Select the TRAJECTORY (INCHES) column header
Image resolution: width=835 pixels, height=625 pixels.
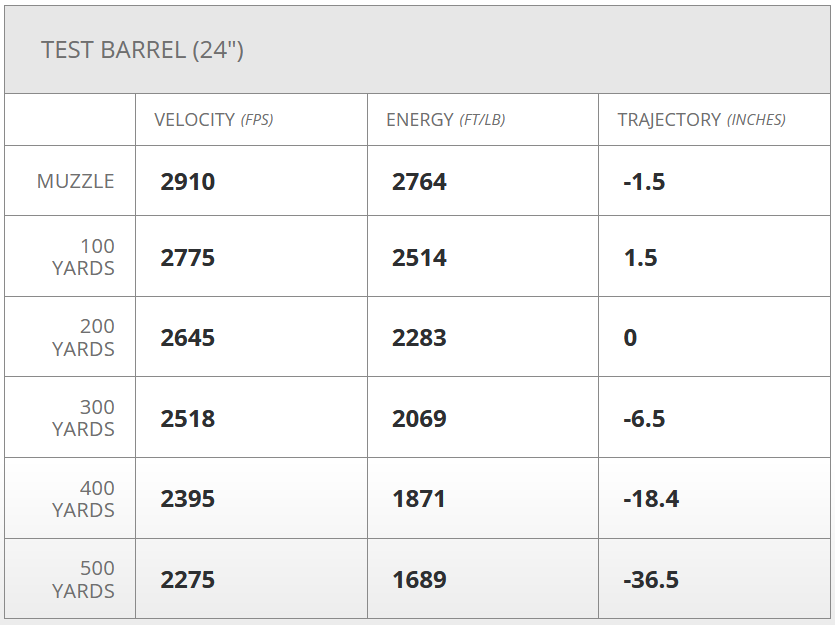pyautogui.click(x=701, y=120)
